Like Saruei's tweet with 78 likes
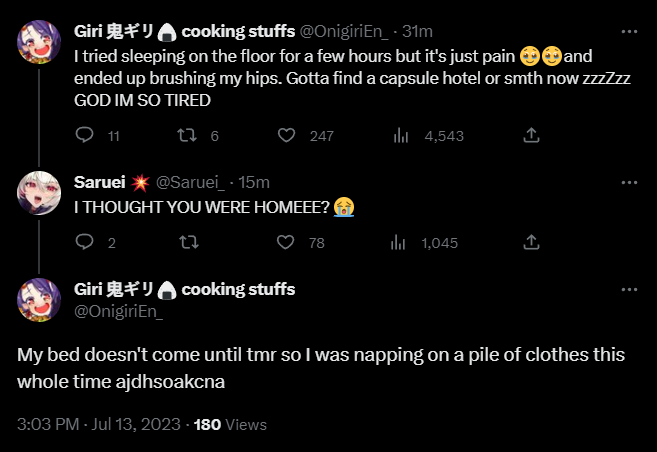Viewport: 657px width, 452px height. (x=287, y=241)
